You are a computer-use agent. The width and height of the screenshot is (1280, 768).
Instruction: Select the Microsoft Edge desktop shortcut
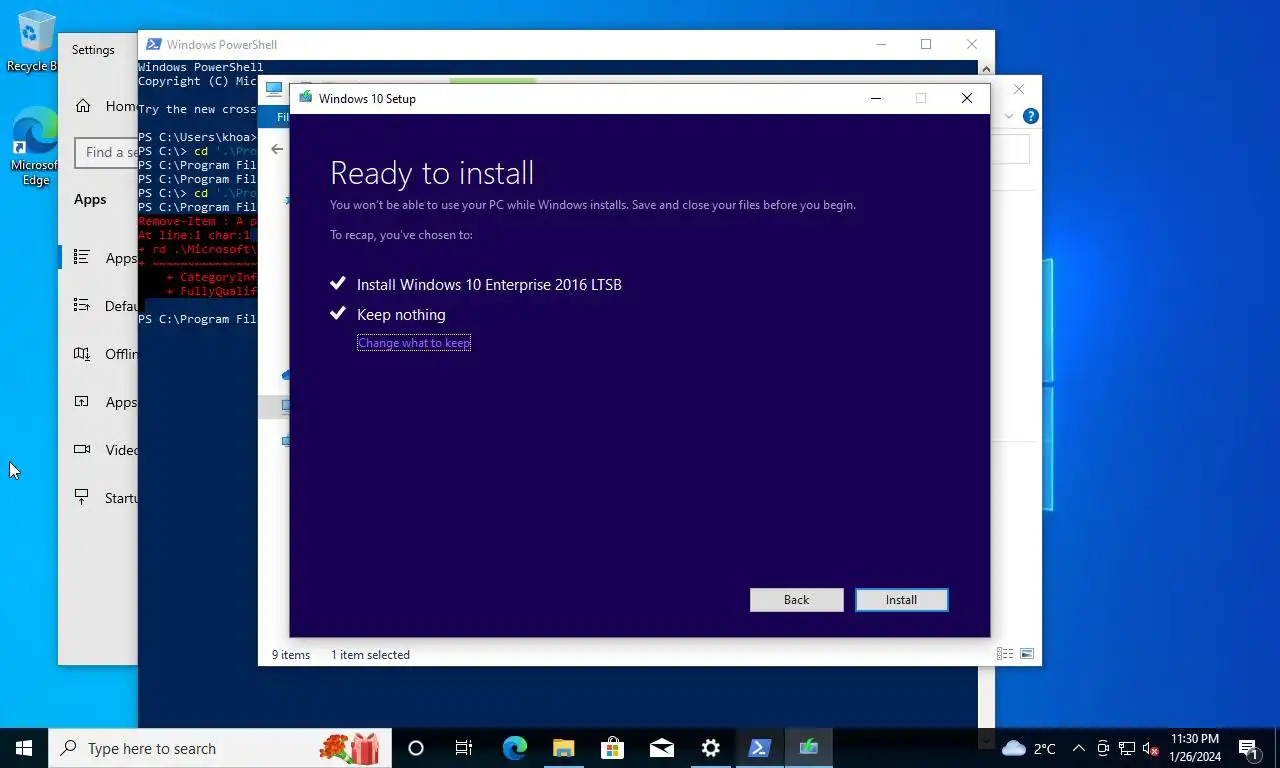(x=36, y=147)
